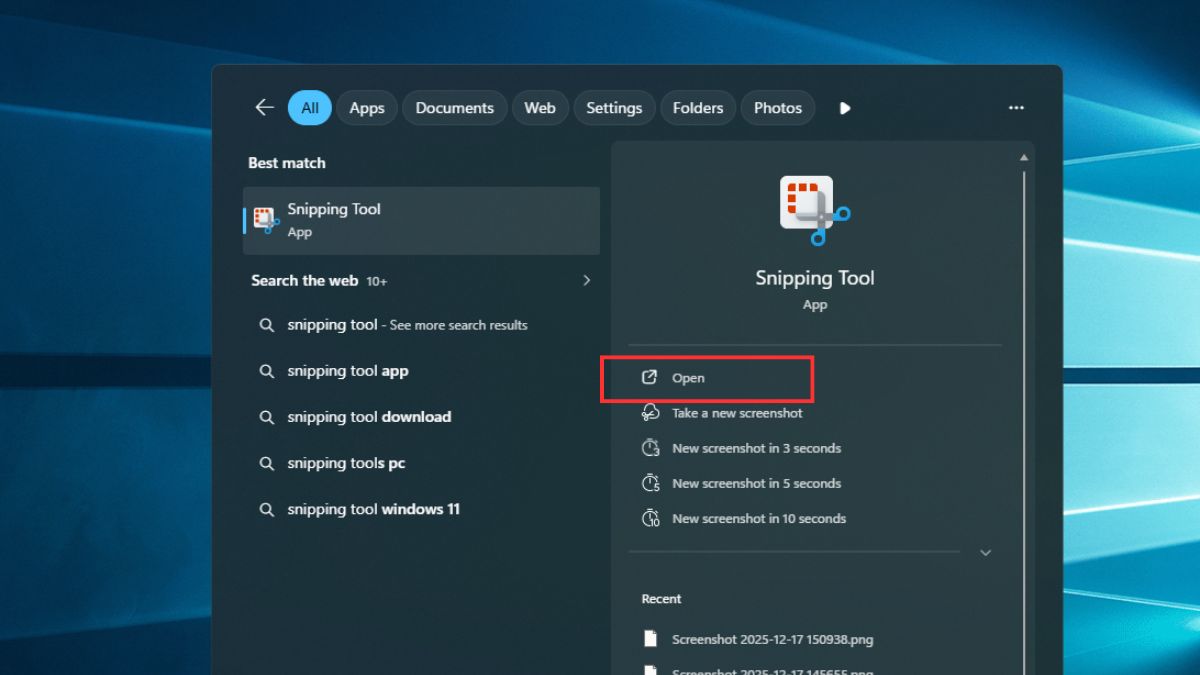Click the icon beside 'Take a new screenshot'
Screen dimensions: 1200x675
point(650,412)
